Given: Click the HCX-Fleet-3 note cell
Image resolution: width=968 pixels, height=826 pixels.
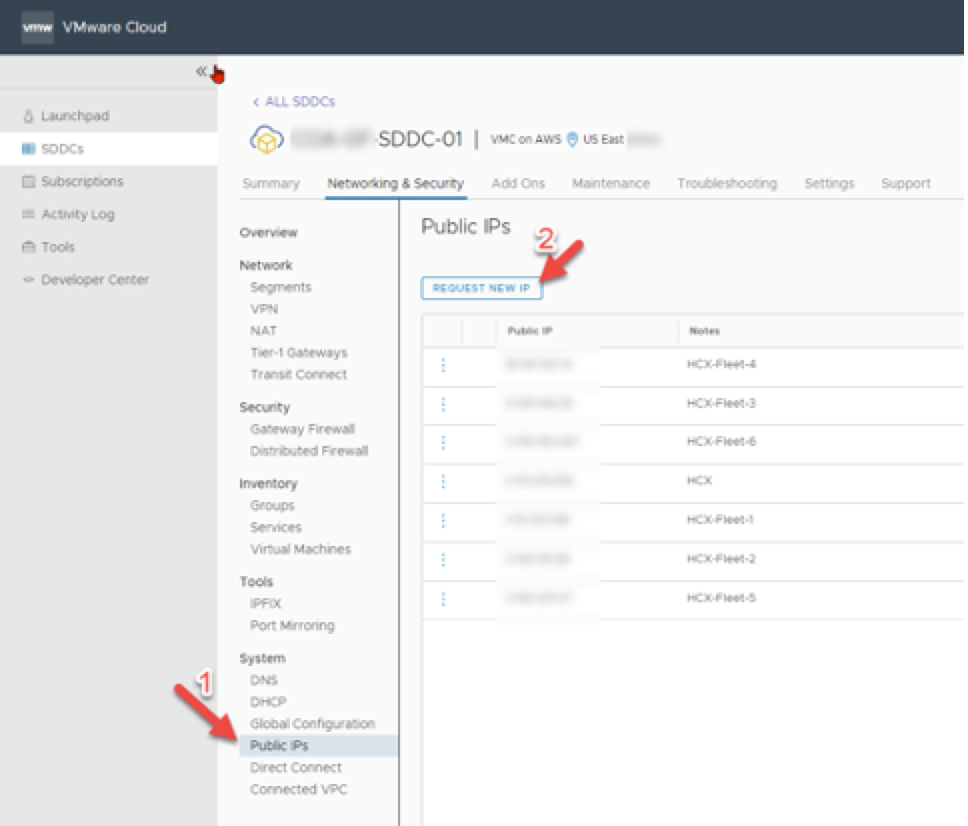Looking at the screenshot, I should pos(721,403).
